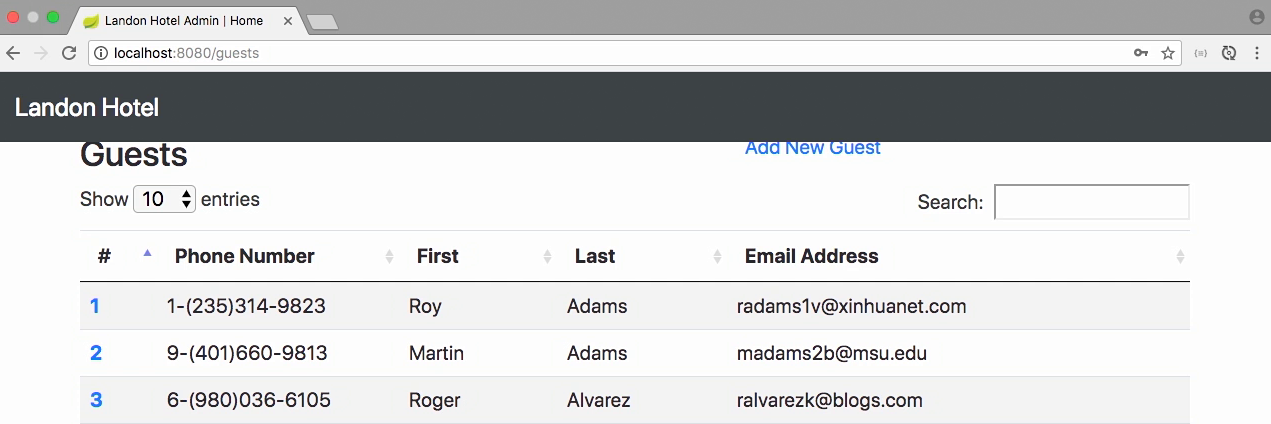Open the Show entries count dropdown
Viewport: 1271px width, 424px height.
pyautogui.click(x=165, y=199)
